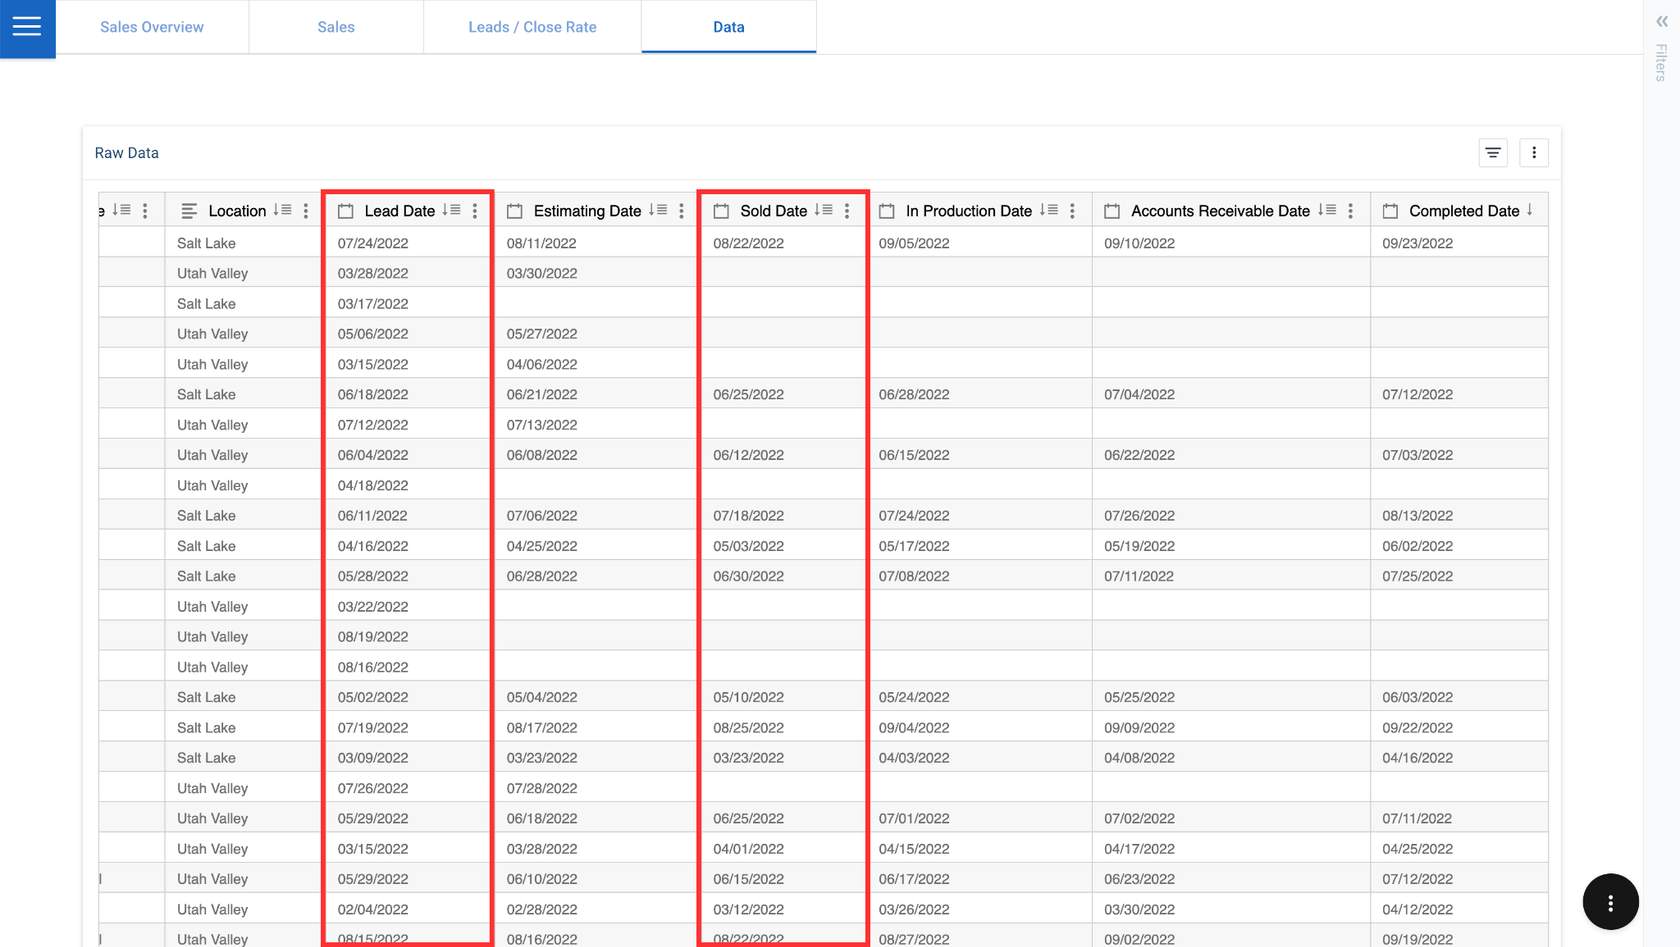Viewport: 1680px width, 947px height.
Task: Open the Accounts Receivable Date column options menu
Action: [x=1351, y=211]
